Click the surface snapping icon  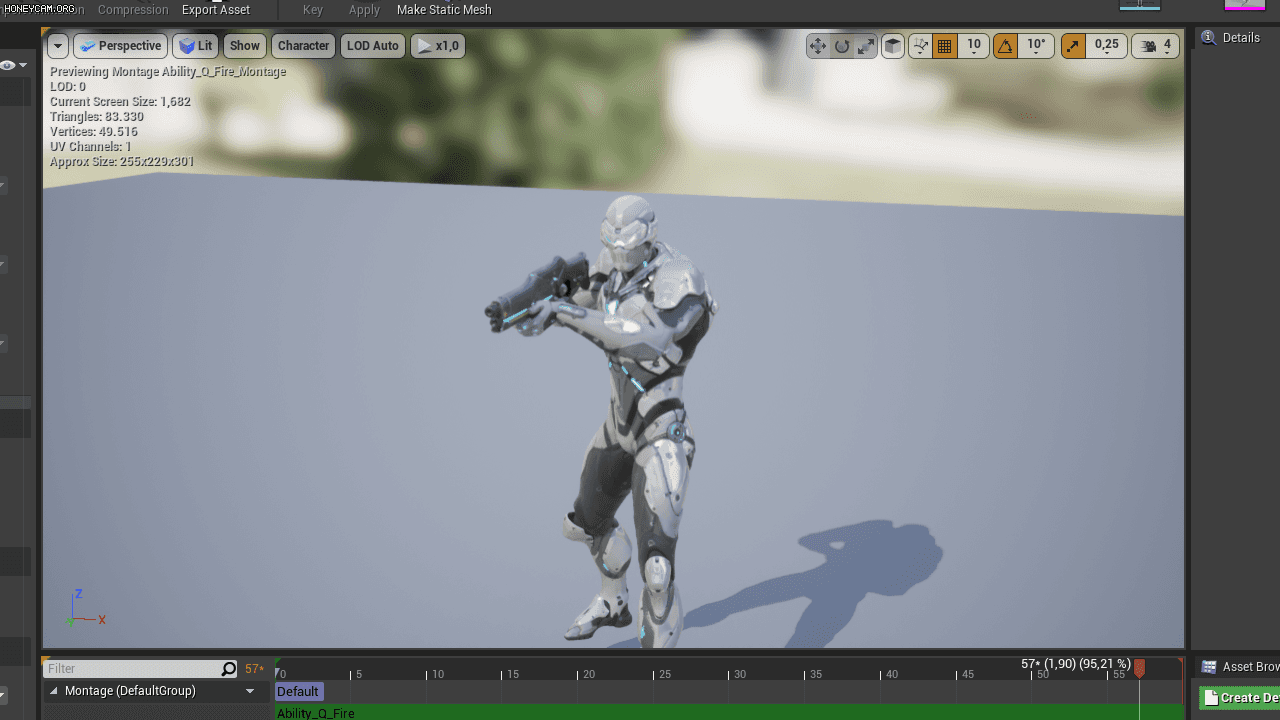[920, 46]
